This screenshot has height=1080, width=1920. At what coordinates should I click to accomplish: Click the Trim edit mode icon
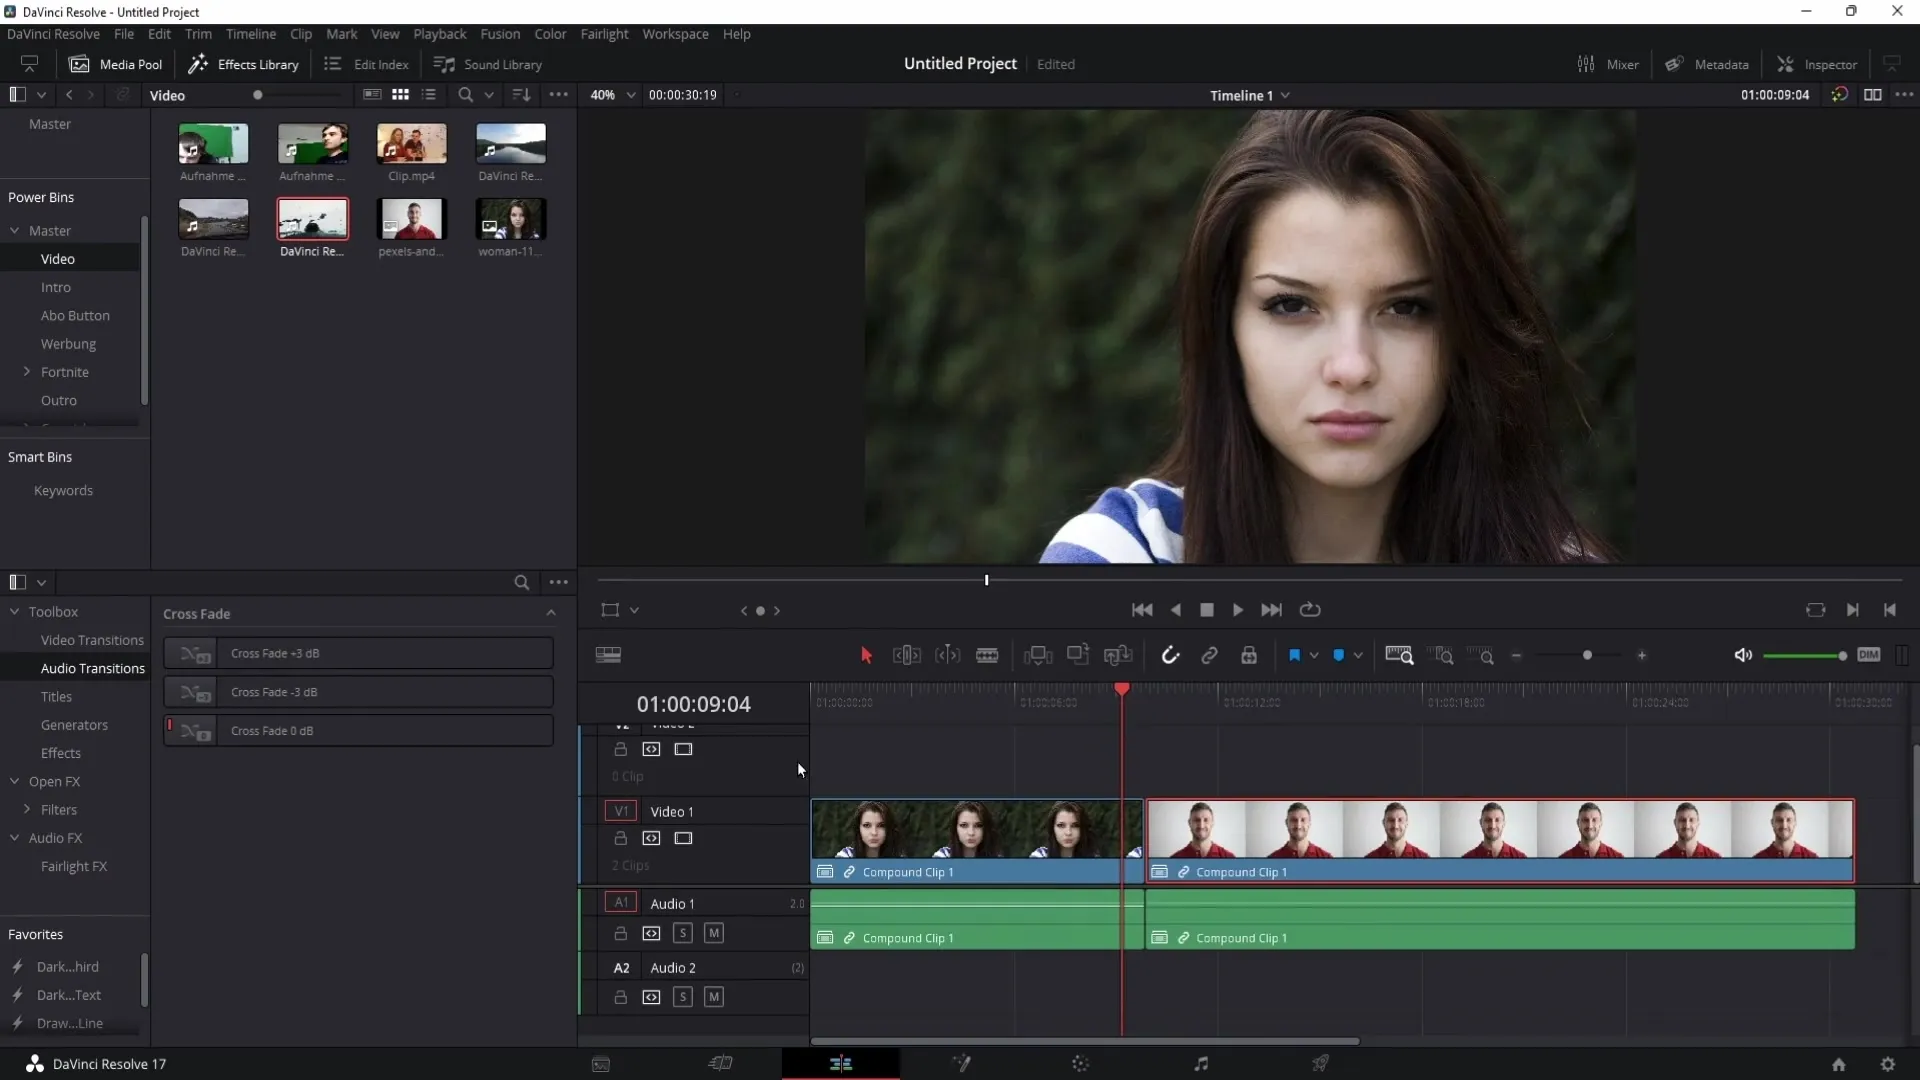point(906,655)
